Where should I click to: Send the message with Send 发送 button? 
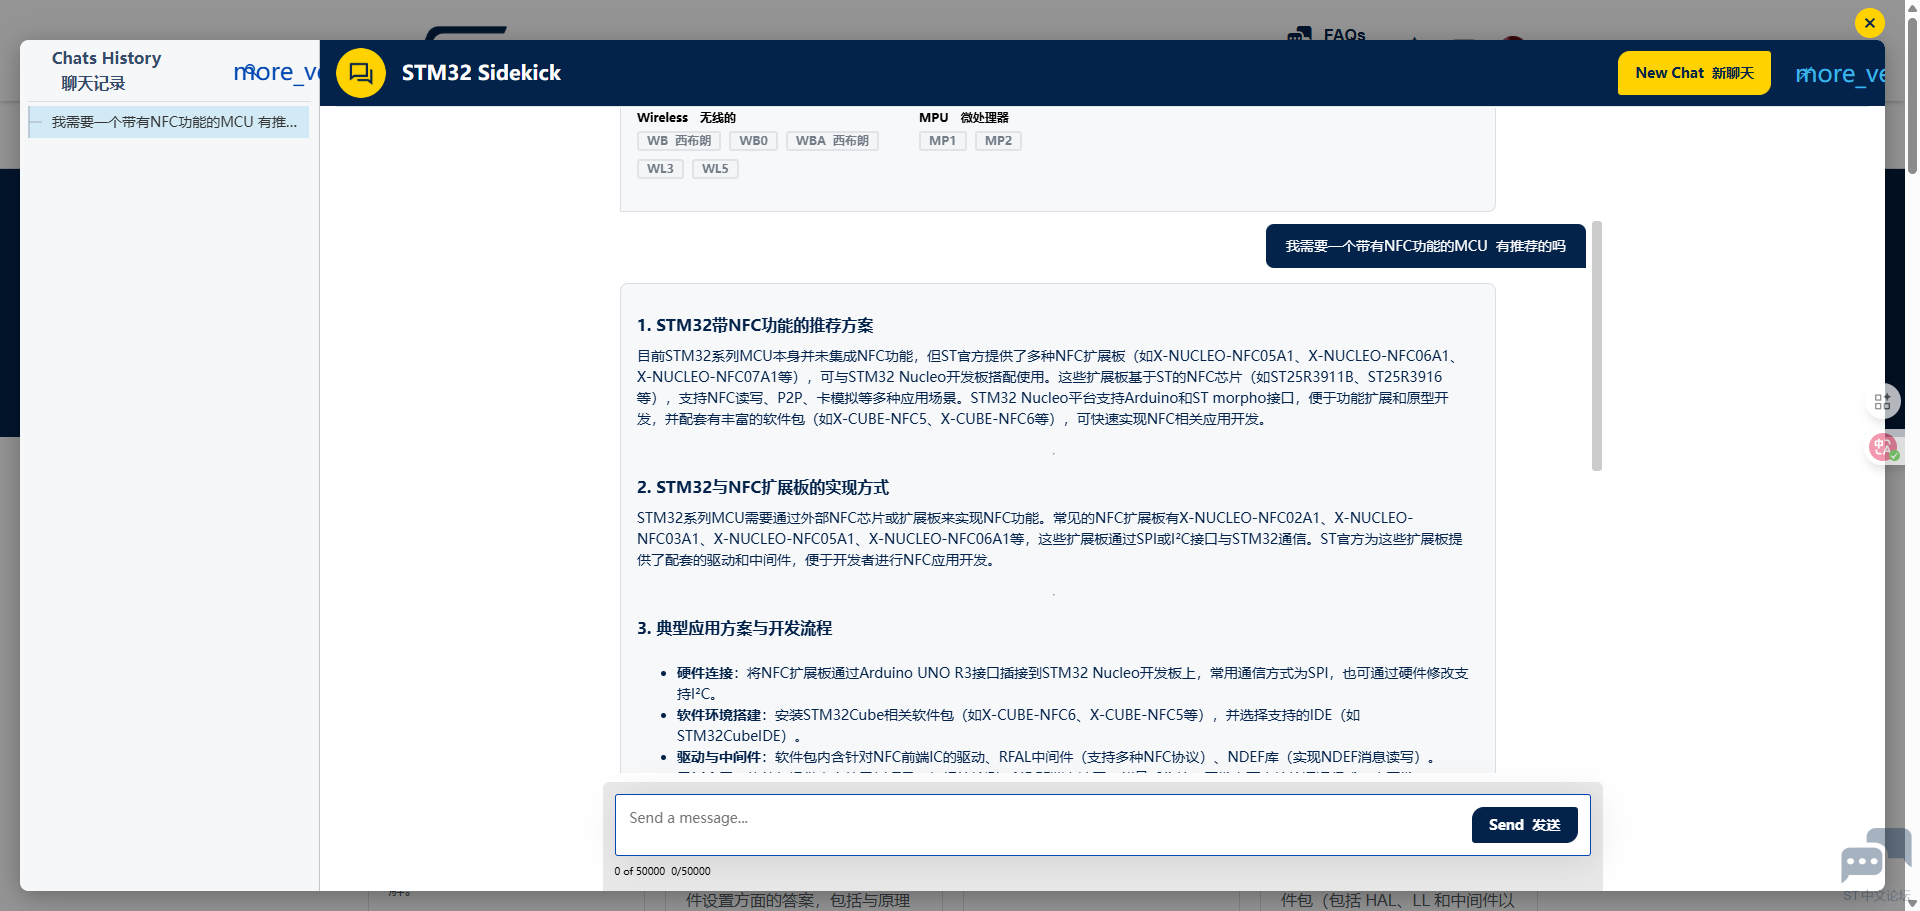[x=1524, y=825]
